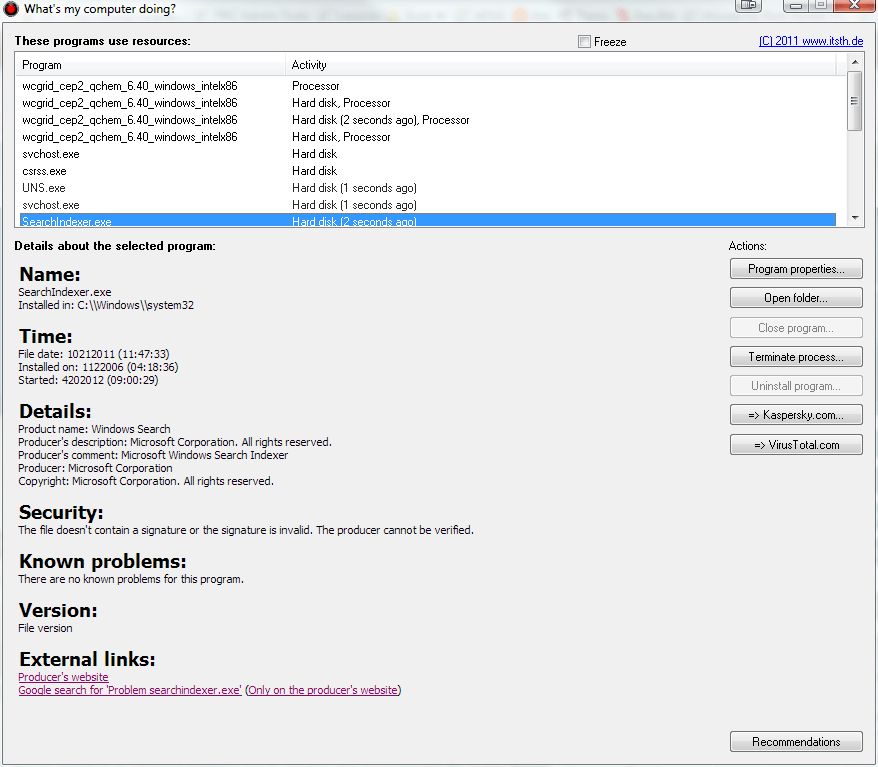Select UNS.exe in the program list
The width and height of the screenshot is (878, 767).
[x=43, y=188]
